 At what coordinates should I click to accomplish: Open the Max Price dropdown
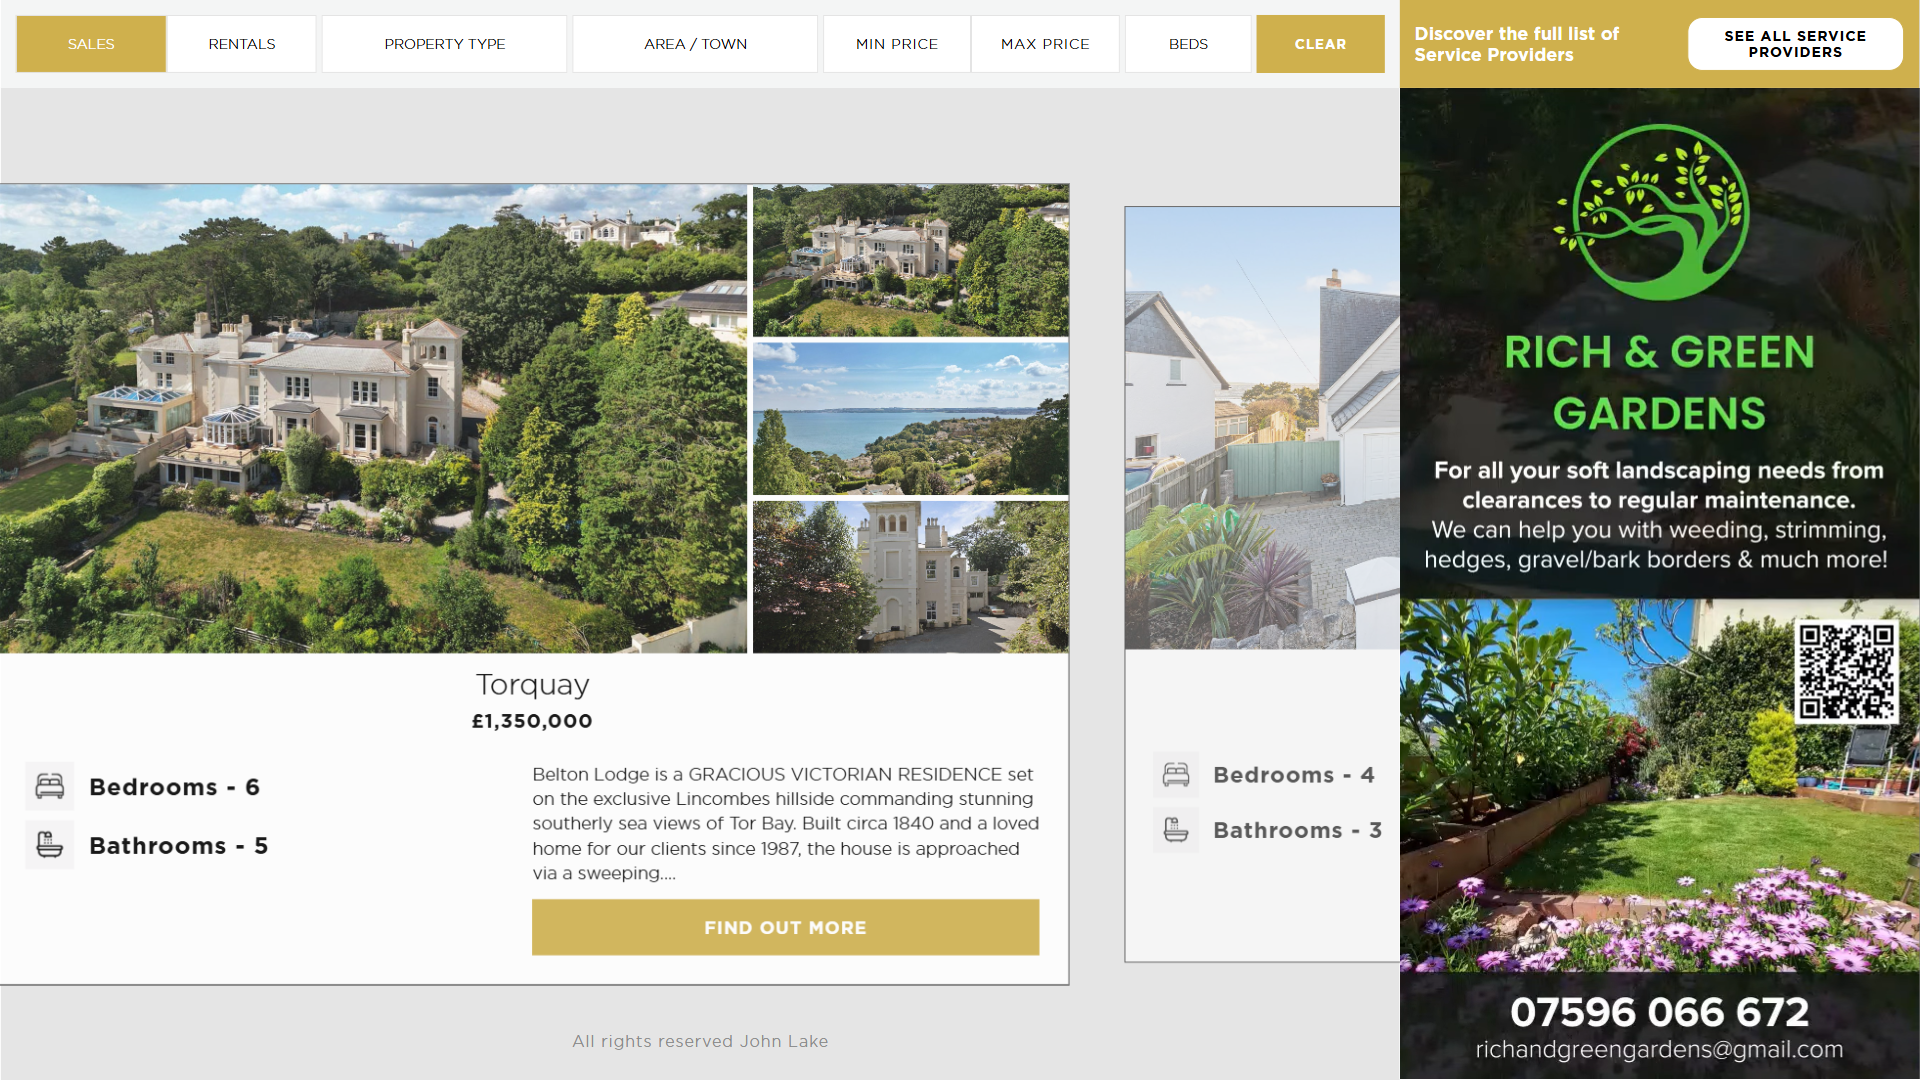(x=1045, y=44)
